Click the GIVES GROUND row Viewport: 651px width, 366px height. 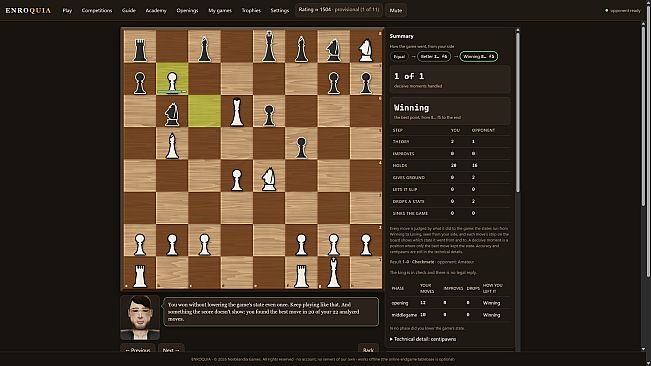point(450,177)
